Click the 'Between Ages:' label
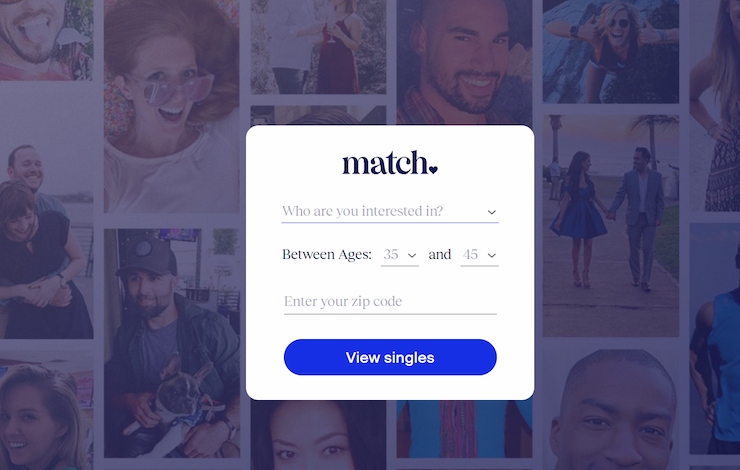 coord(327,255)
